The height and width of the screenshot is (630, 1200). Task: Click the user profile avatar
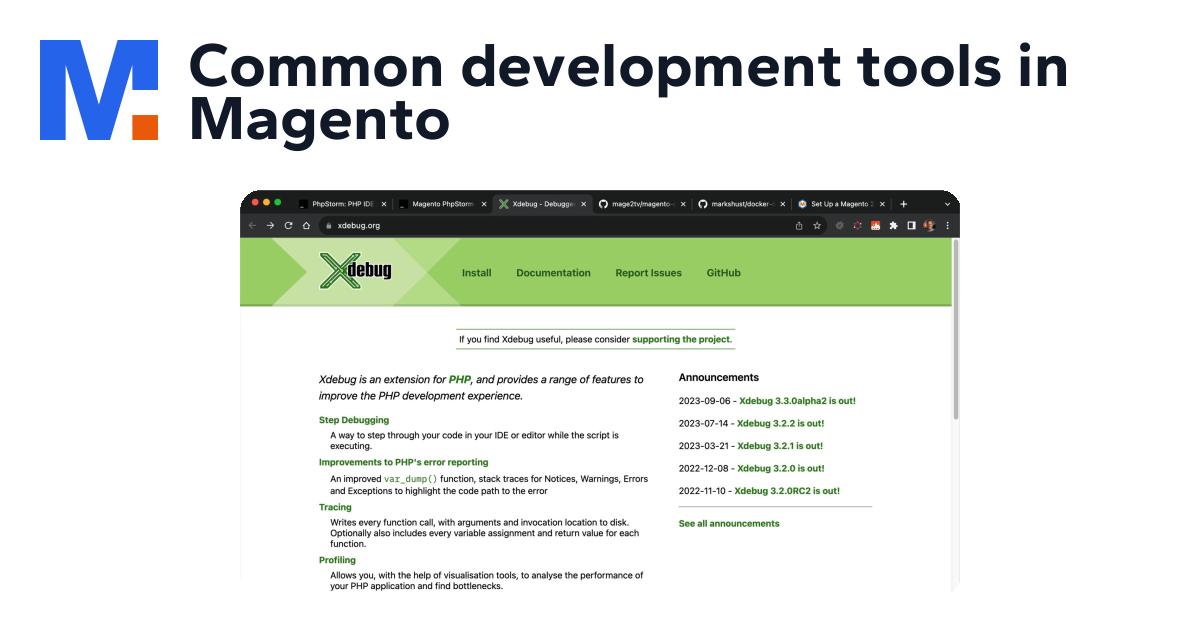pos(929,226)
